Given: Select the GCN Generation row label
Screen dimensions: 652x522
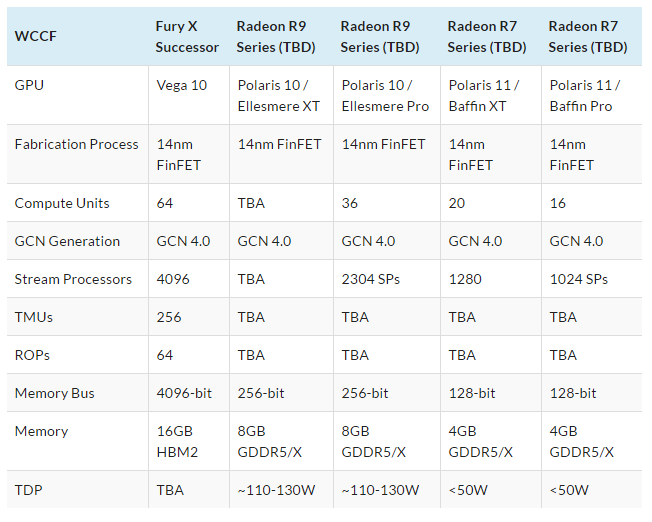Looking at the screenshot, I should pyautogui.click(x=68, y=242).
